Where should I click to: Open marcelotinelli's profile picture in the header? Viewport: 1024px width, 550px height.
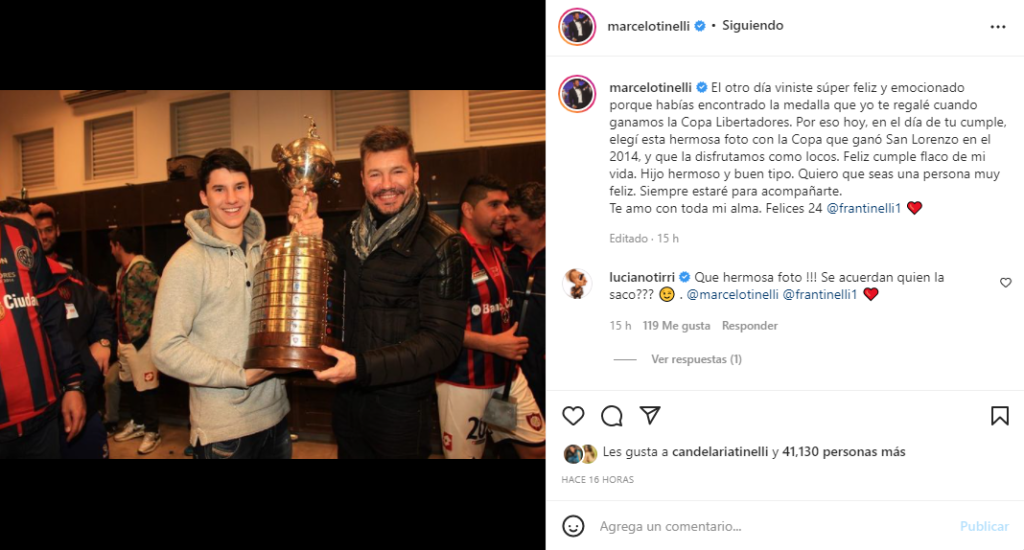coord(577,27)
